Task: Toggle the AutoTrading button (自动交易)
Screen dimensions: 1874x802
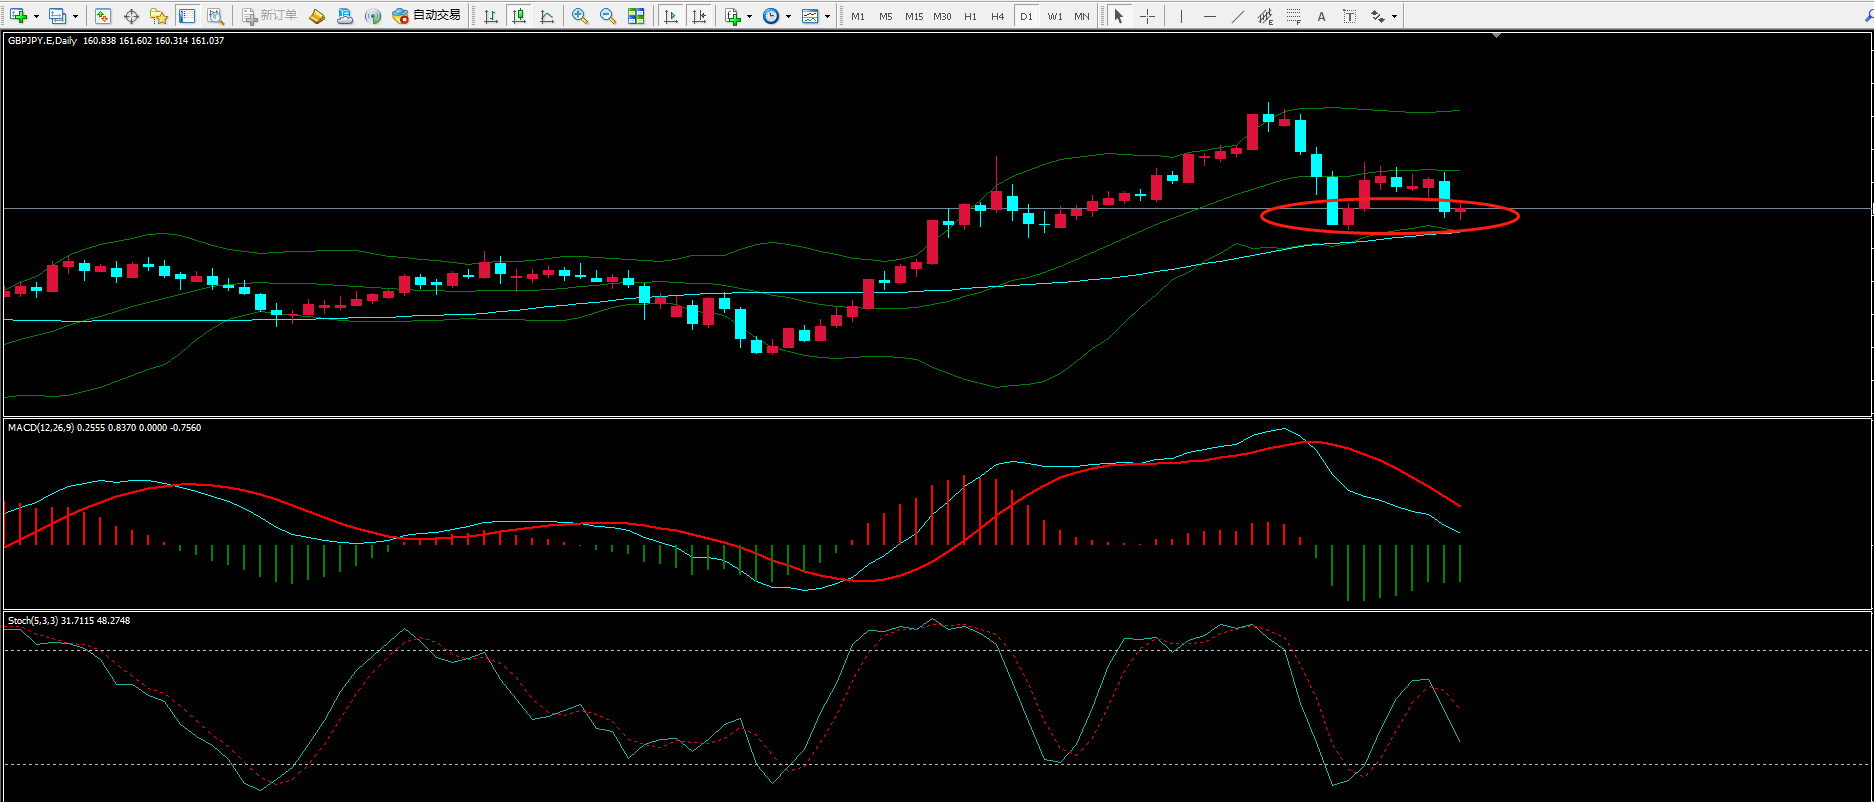Action: pos(427,16)
